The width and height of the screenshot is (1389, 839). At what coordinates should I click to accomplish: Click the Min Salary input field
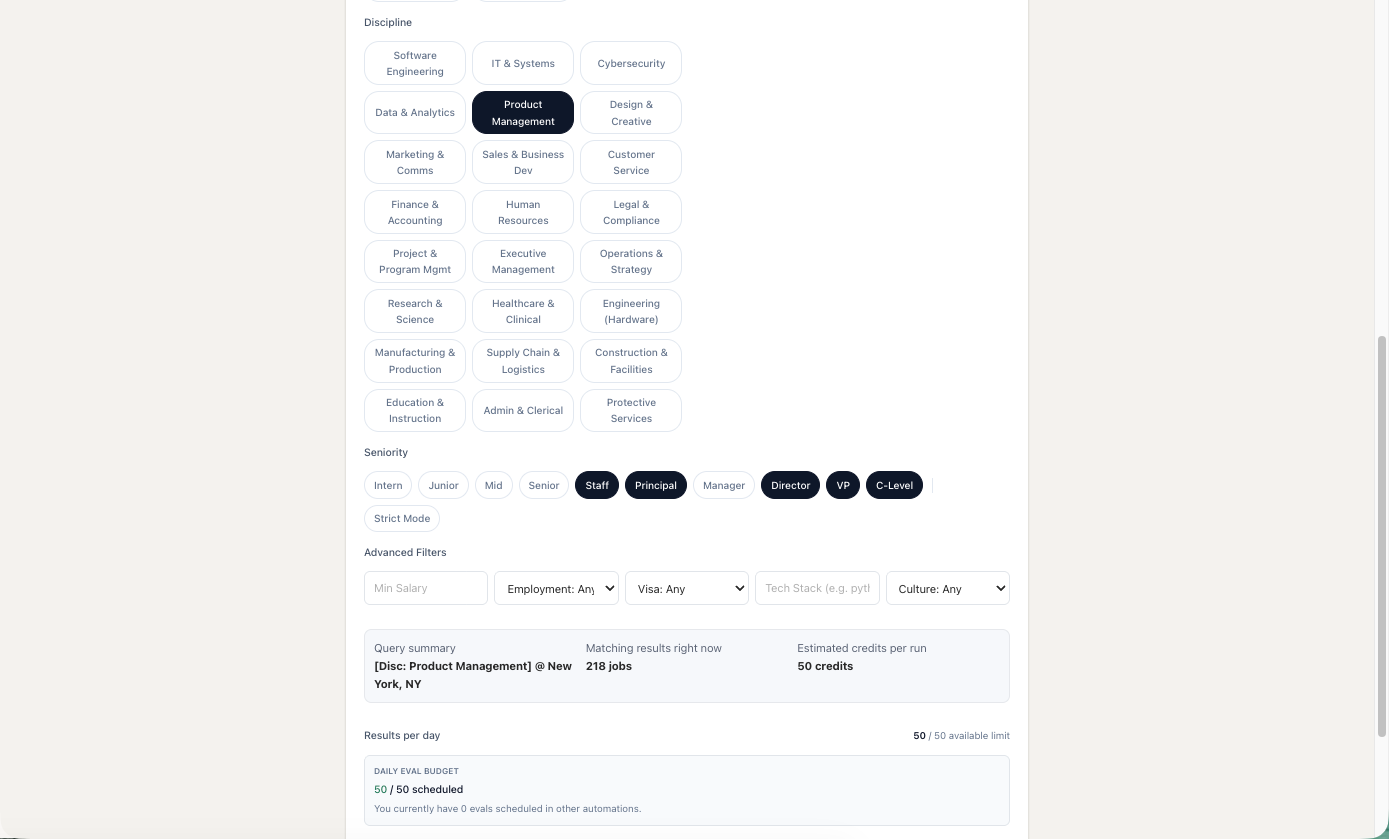coord(425,588)
